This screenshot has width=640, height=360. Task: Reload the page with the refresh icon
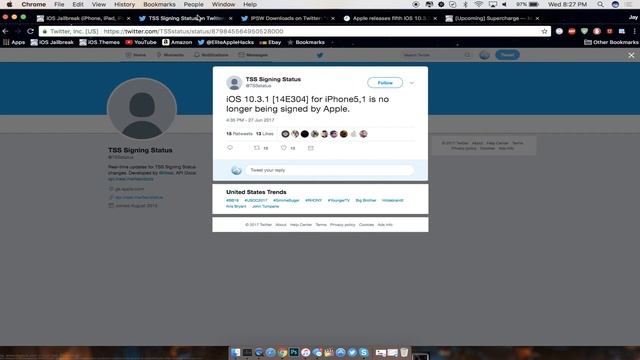click(x=30, y=31)
